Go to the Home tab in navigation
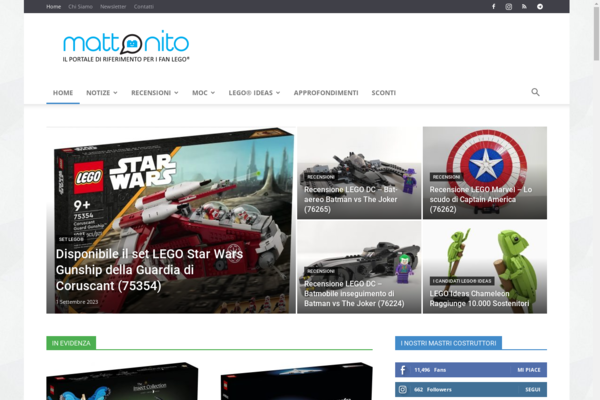Image resolution: width=600 pixels, height=400 pixels. pyautogui.click(x=63, y=92)
